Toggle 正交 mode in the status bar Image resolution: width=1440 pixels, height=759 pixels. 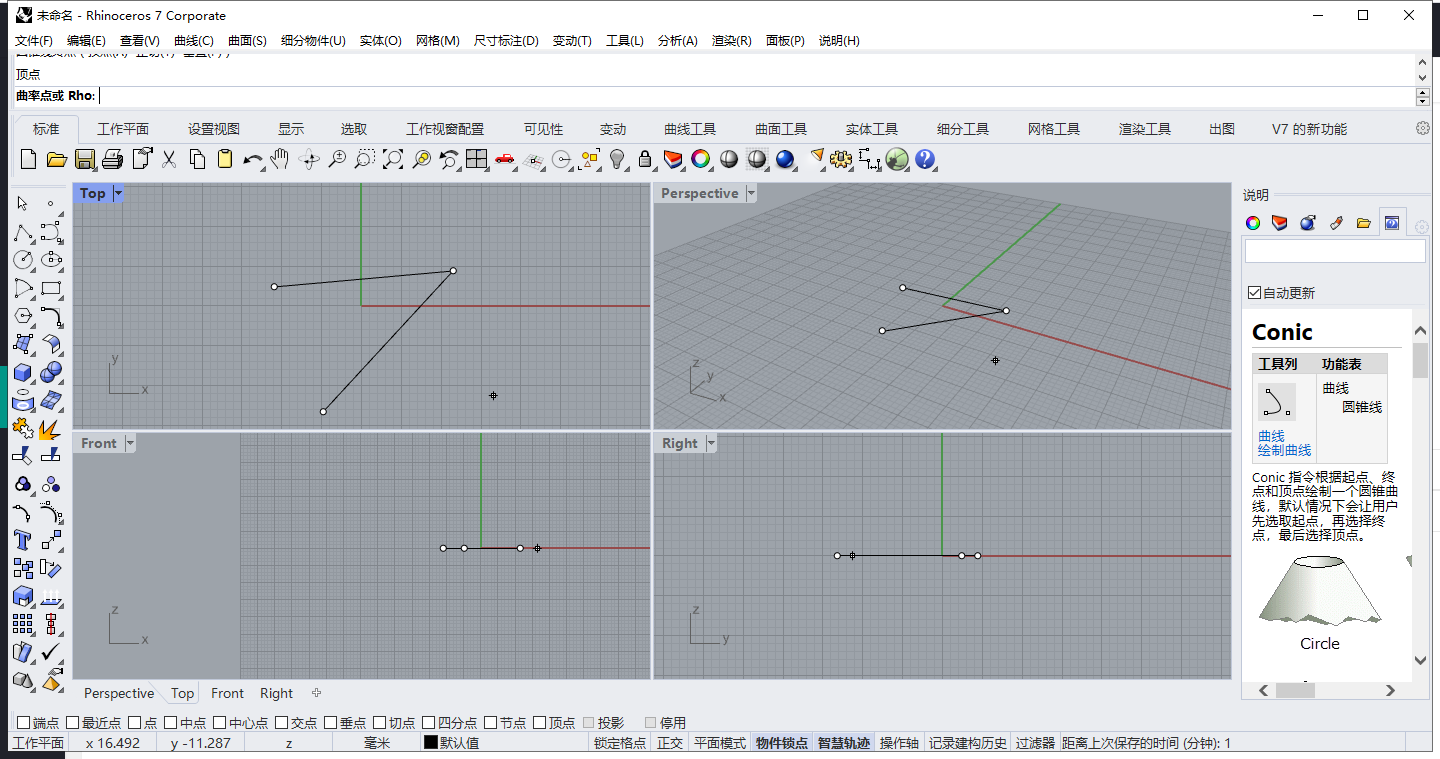coord(670,743)
